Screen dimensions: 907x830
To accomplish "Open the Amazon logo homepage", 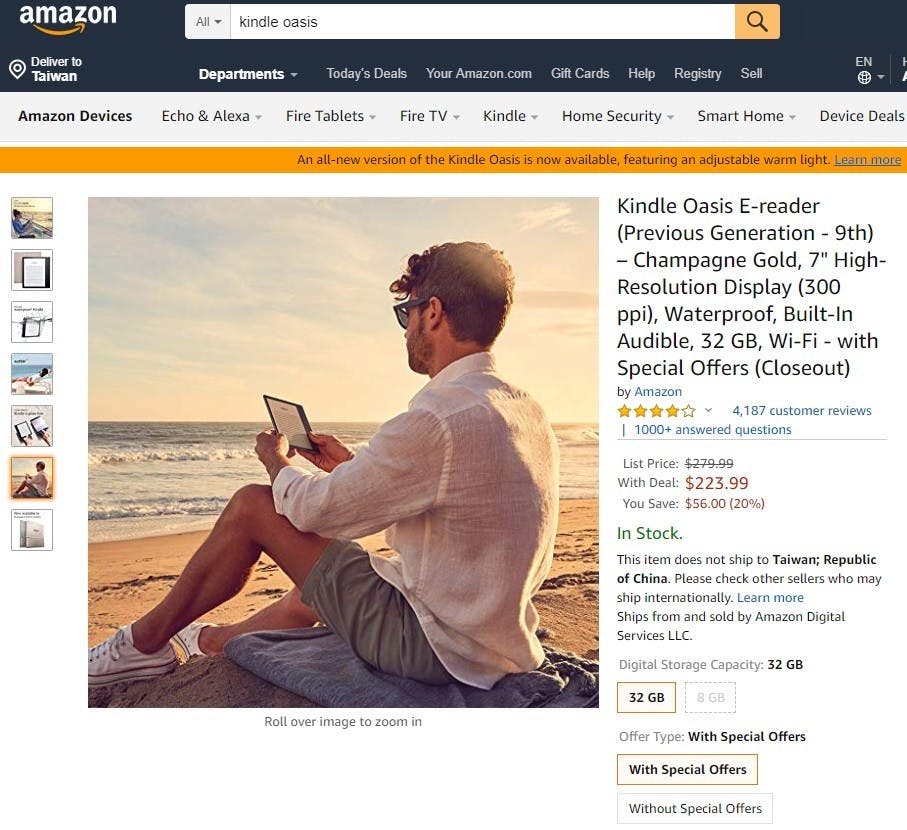I will [68, 18].
